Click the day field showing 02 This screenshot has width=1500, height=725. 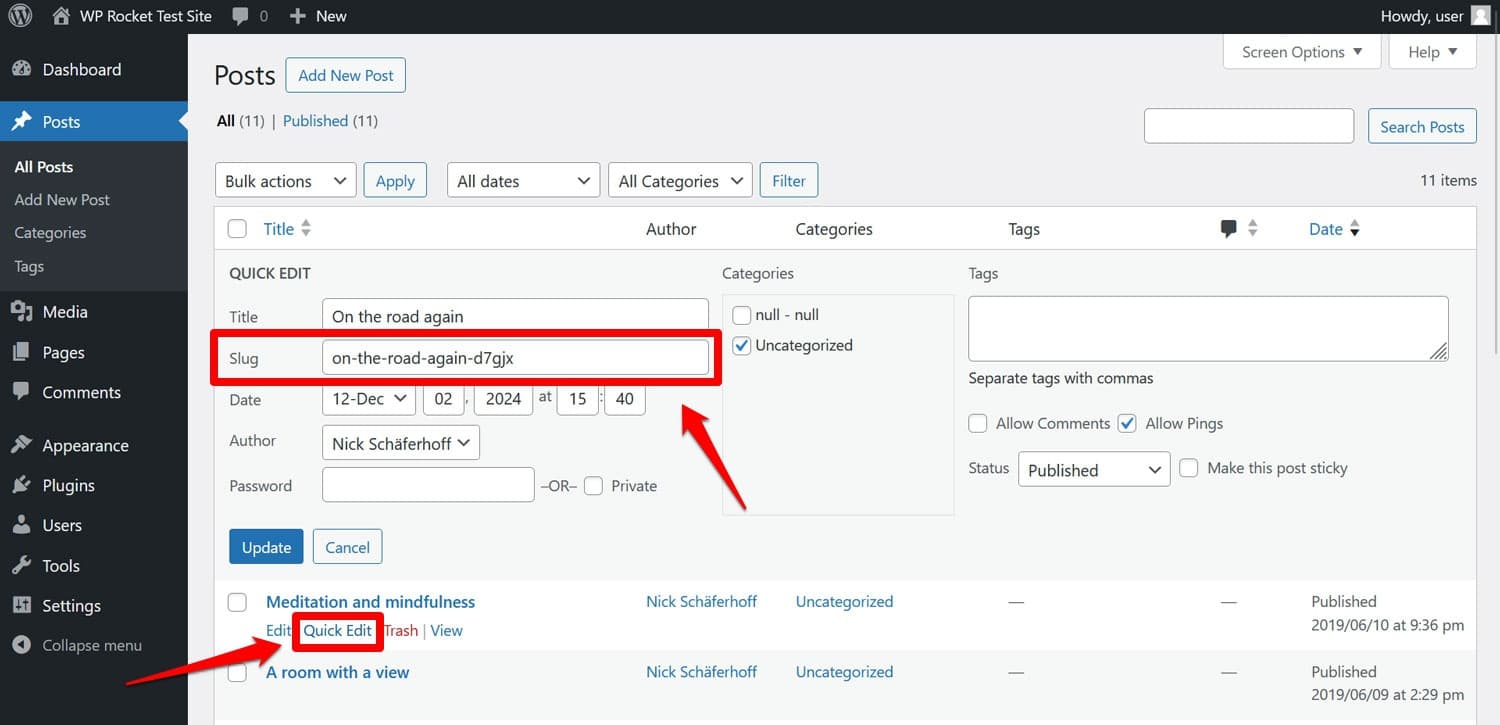tap(444, 398)
